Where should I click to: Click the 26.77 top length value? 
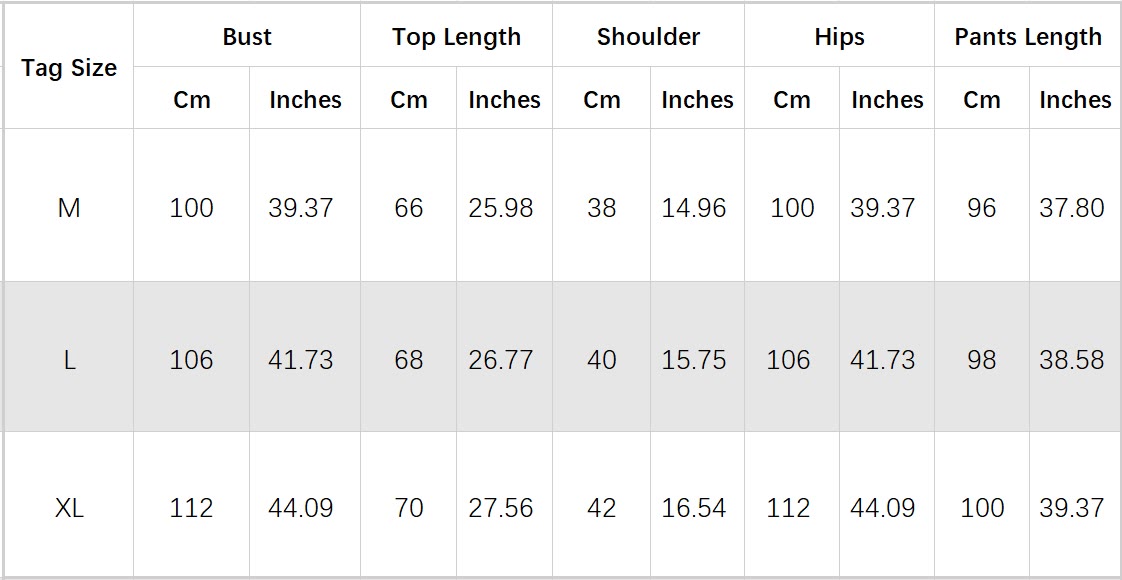(x=501, y=360)
